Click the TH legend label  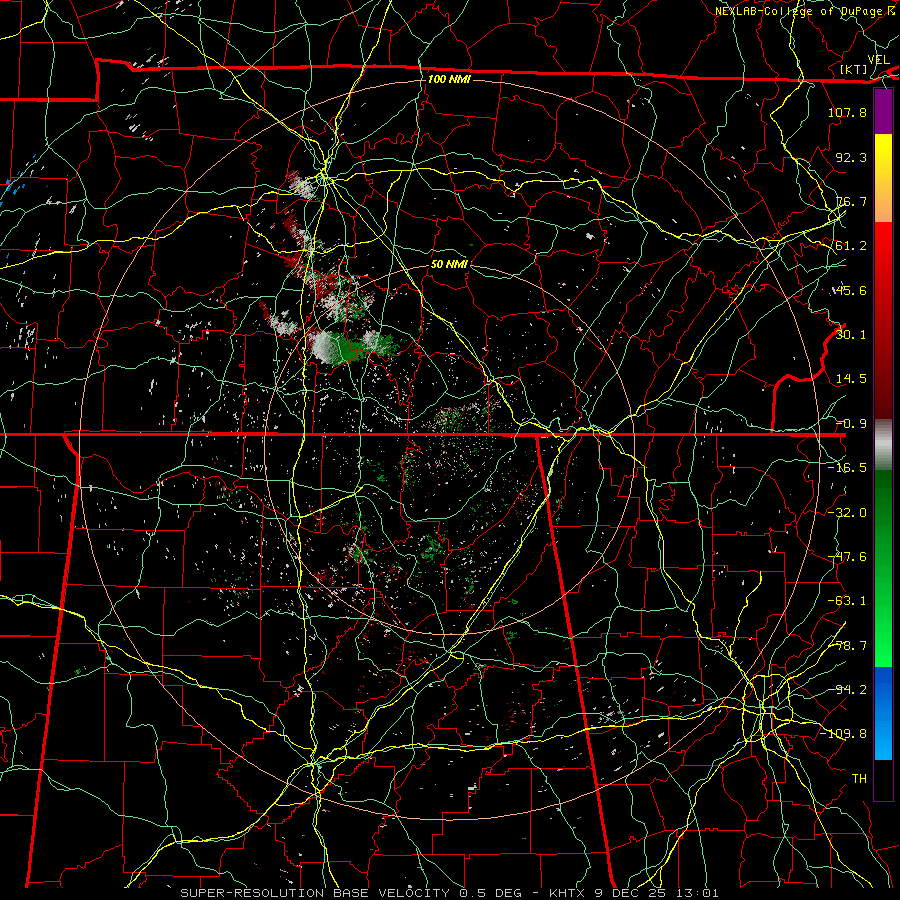coord(859,779)
